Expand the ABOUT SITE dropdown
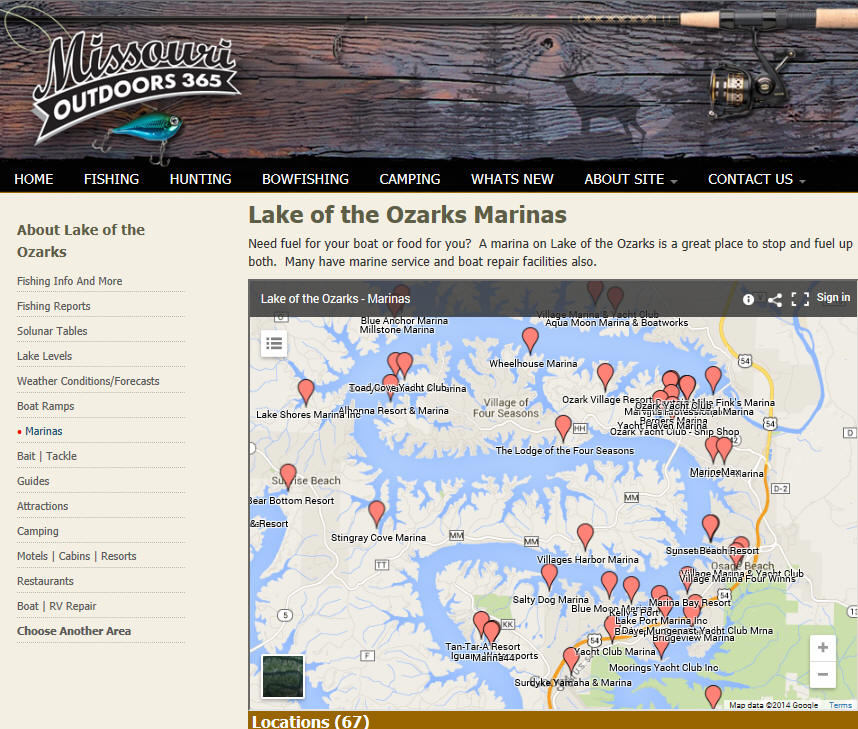 [630, 180]
